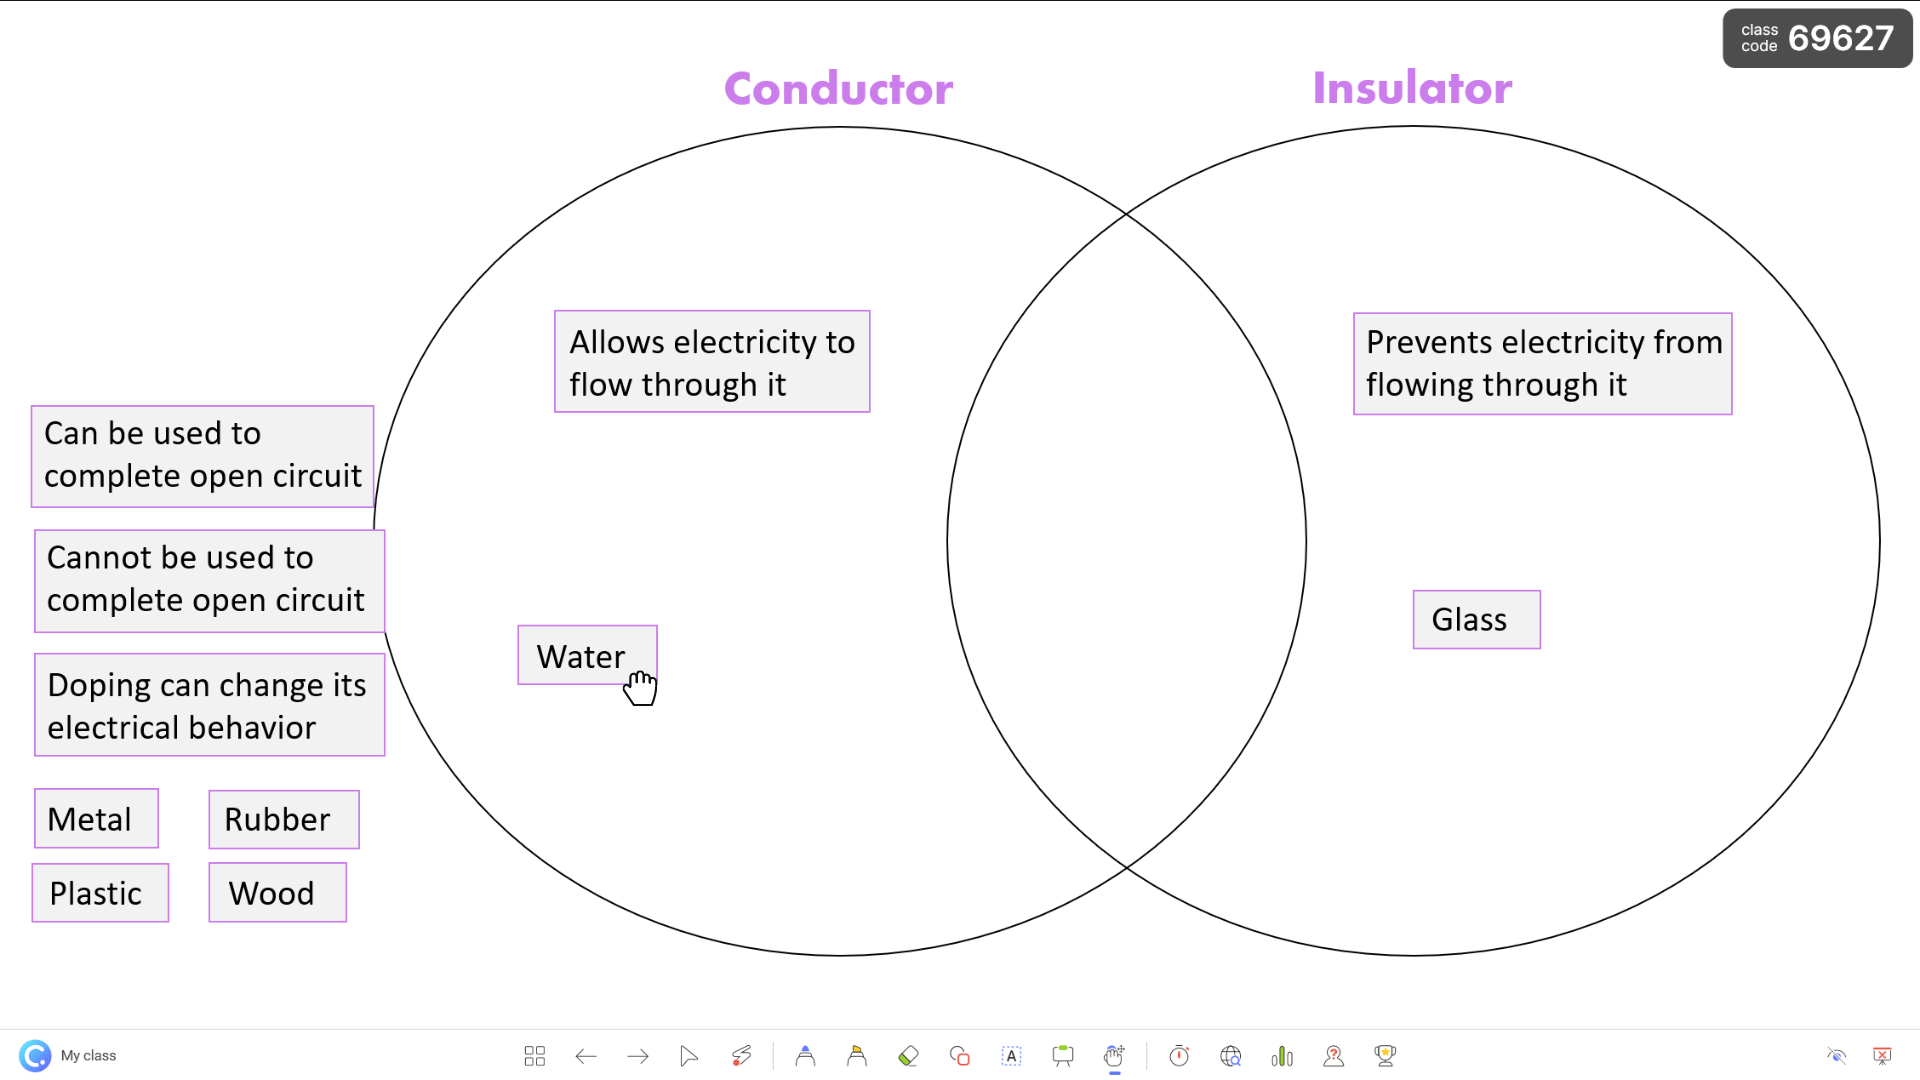Click the shapes tool icon
Screen dimensions: 1920x1080
click(959, 1055)
